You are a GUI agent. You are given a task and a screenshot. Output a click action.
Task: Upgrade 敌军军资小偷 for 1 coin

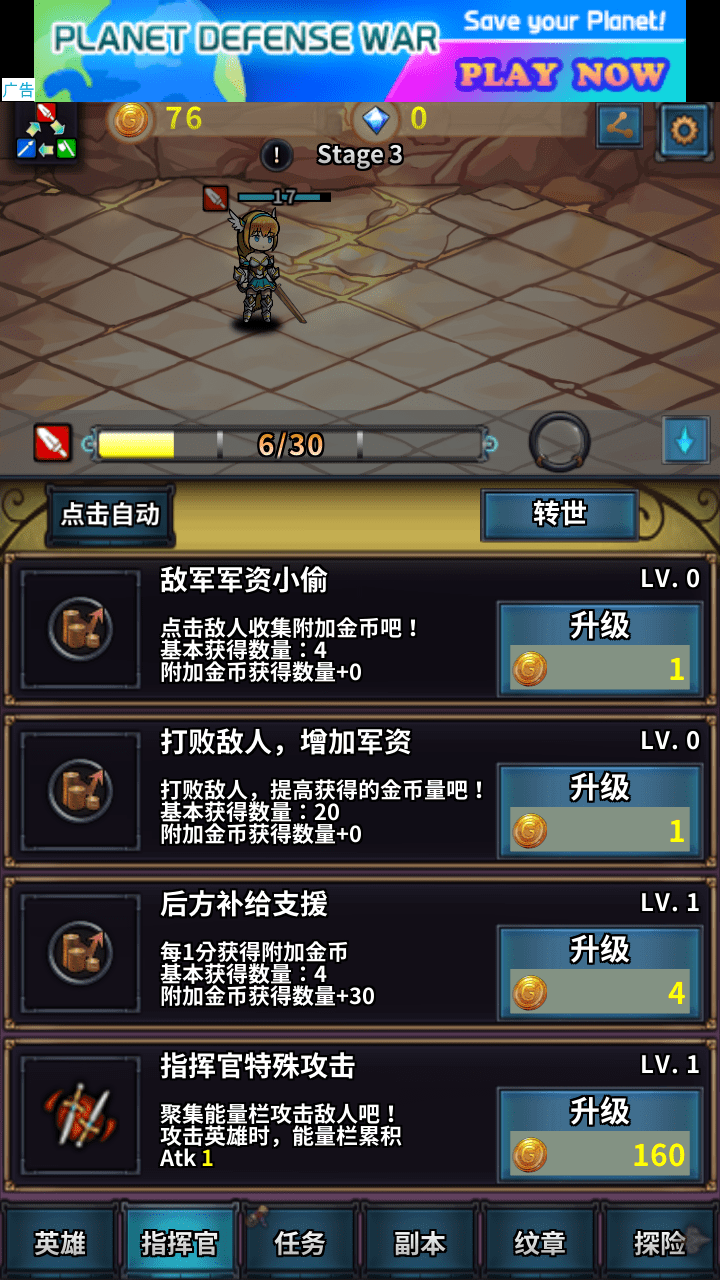click(600, 648)
